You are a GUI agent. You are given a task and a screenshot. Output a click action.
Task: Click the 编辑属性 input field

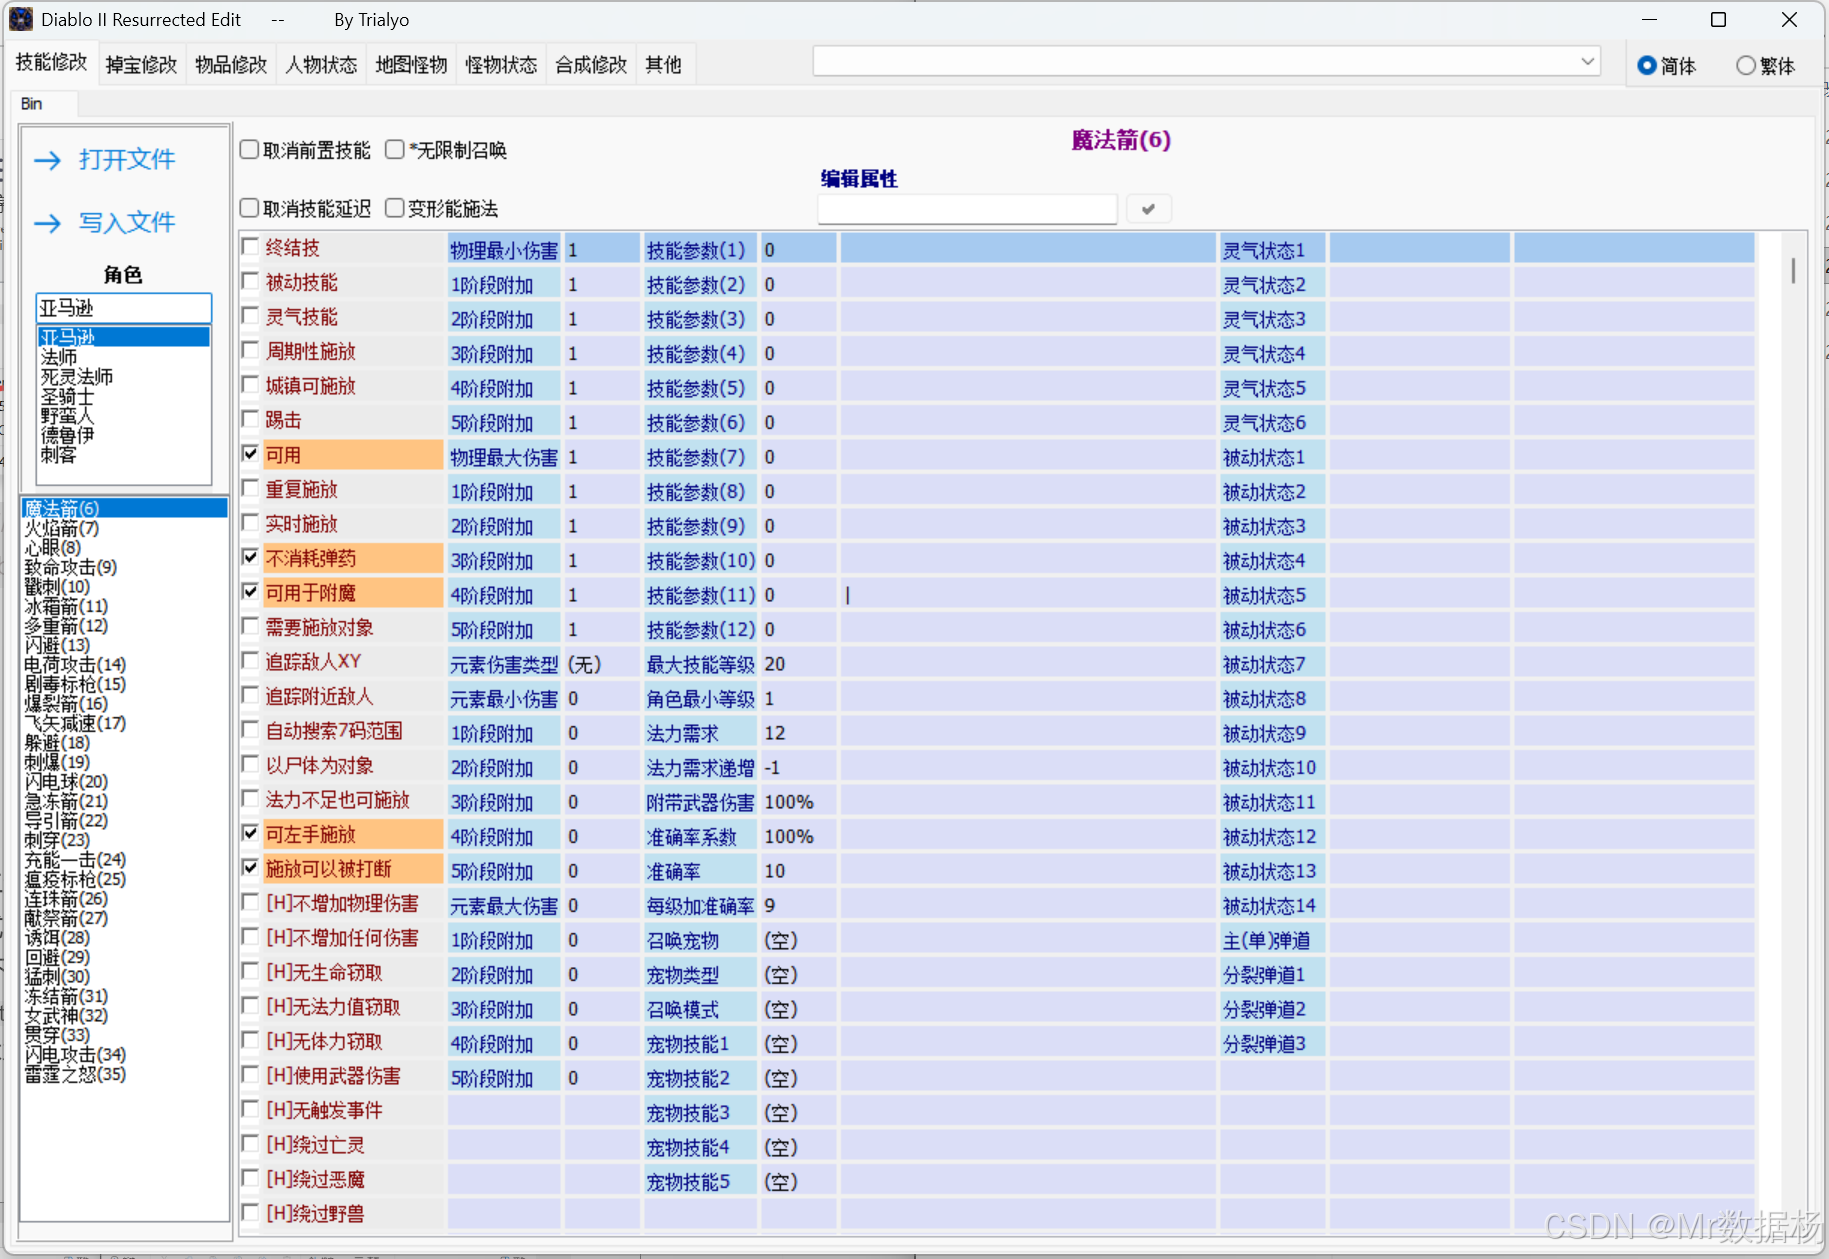pos(967,209)
